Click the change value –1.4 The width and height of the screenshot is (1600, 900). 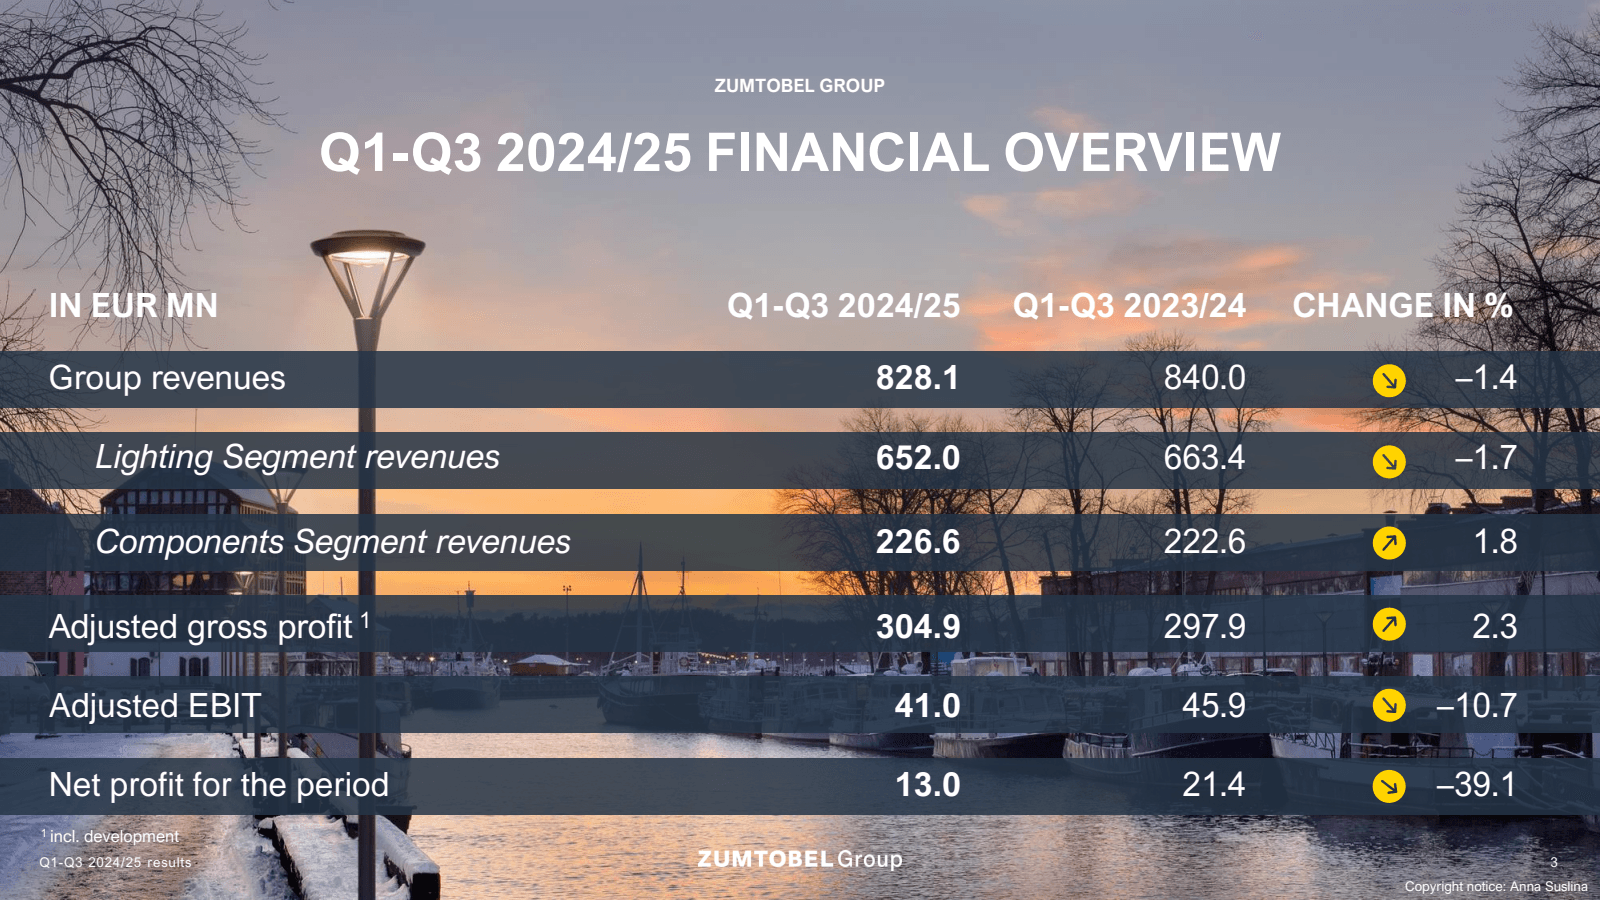click(x=1486, y=378)
